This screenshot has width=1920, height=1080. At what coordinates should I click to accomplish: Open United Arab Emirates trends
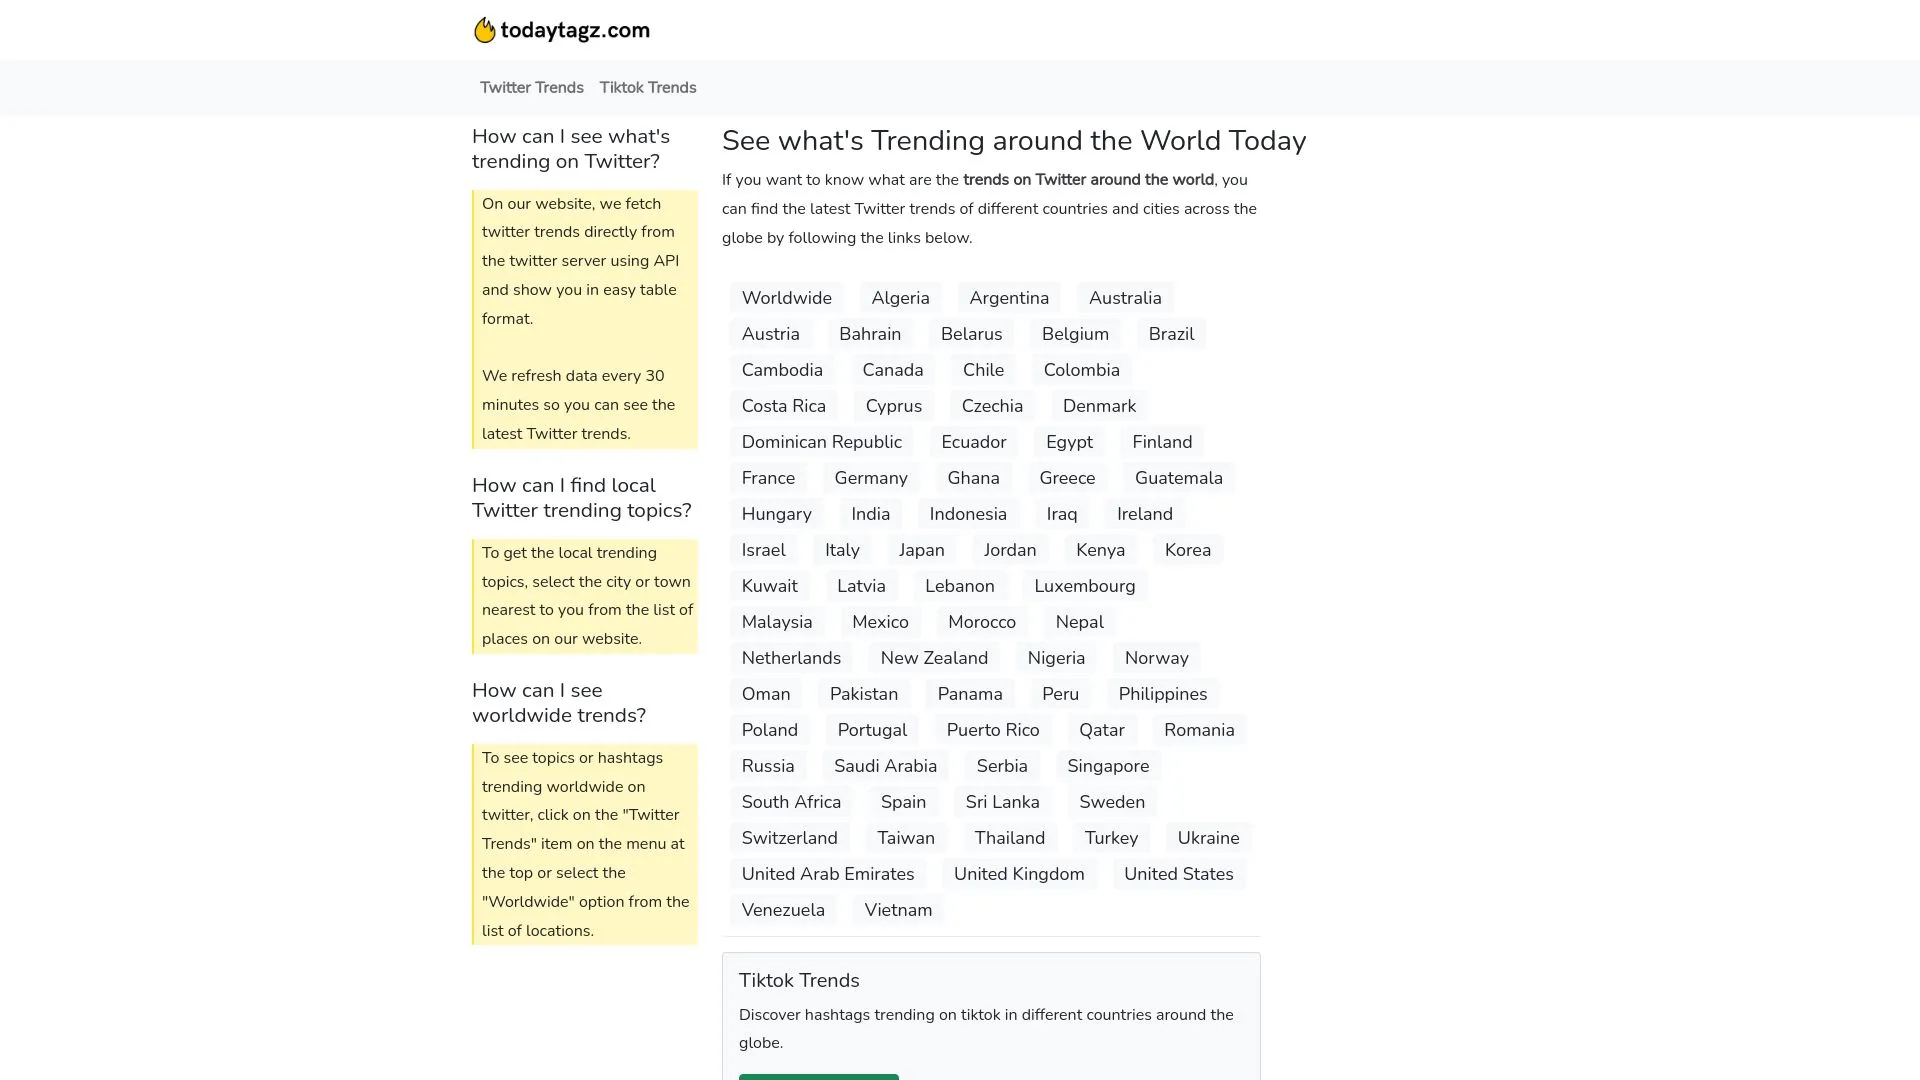[x=827, y=874]
